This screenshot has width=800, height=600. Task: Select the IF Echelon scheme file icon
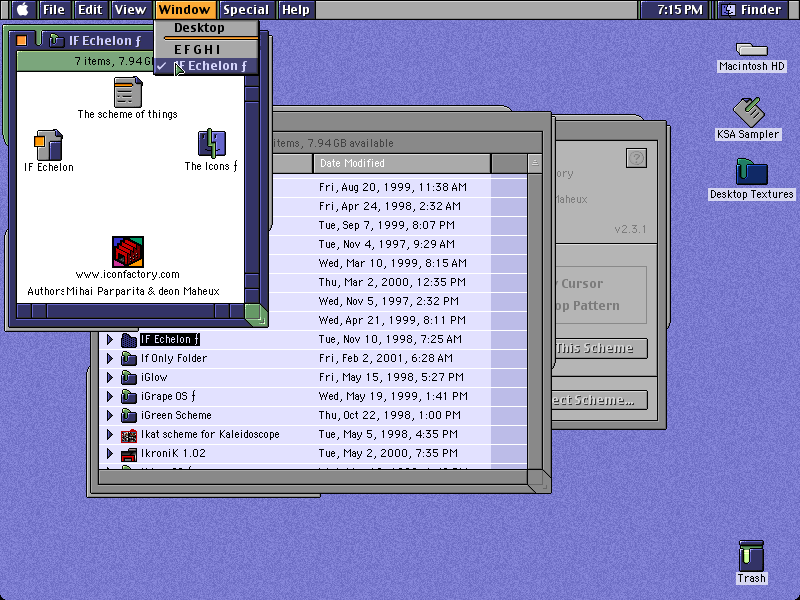[48, 145]
